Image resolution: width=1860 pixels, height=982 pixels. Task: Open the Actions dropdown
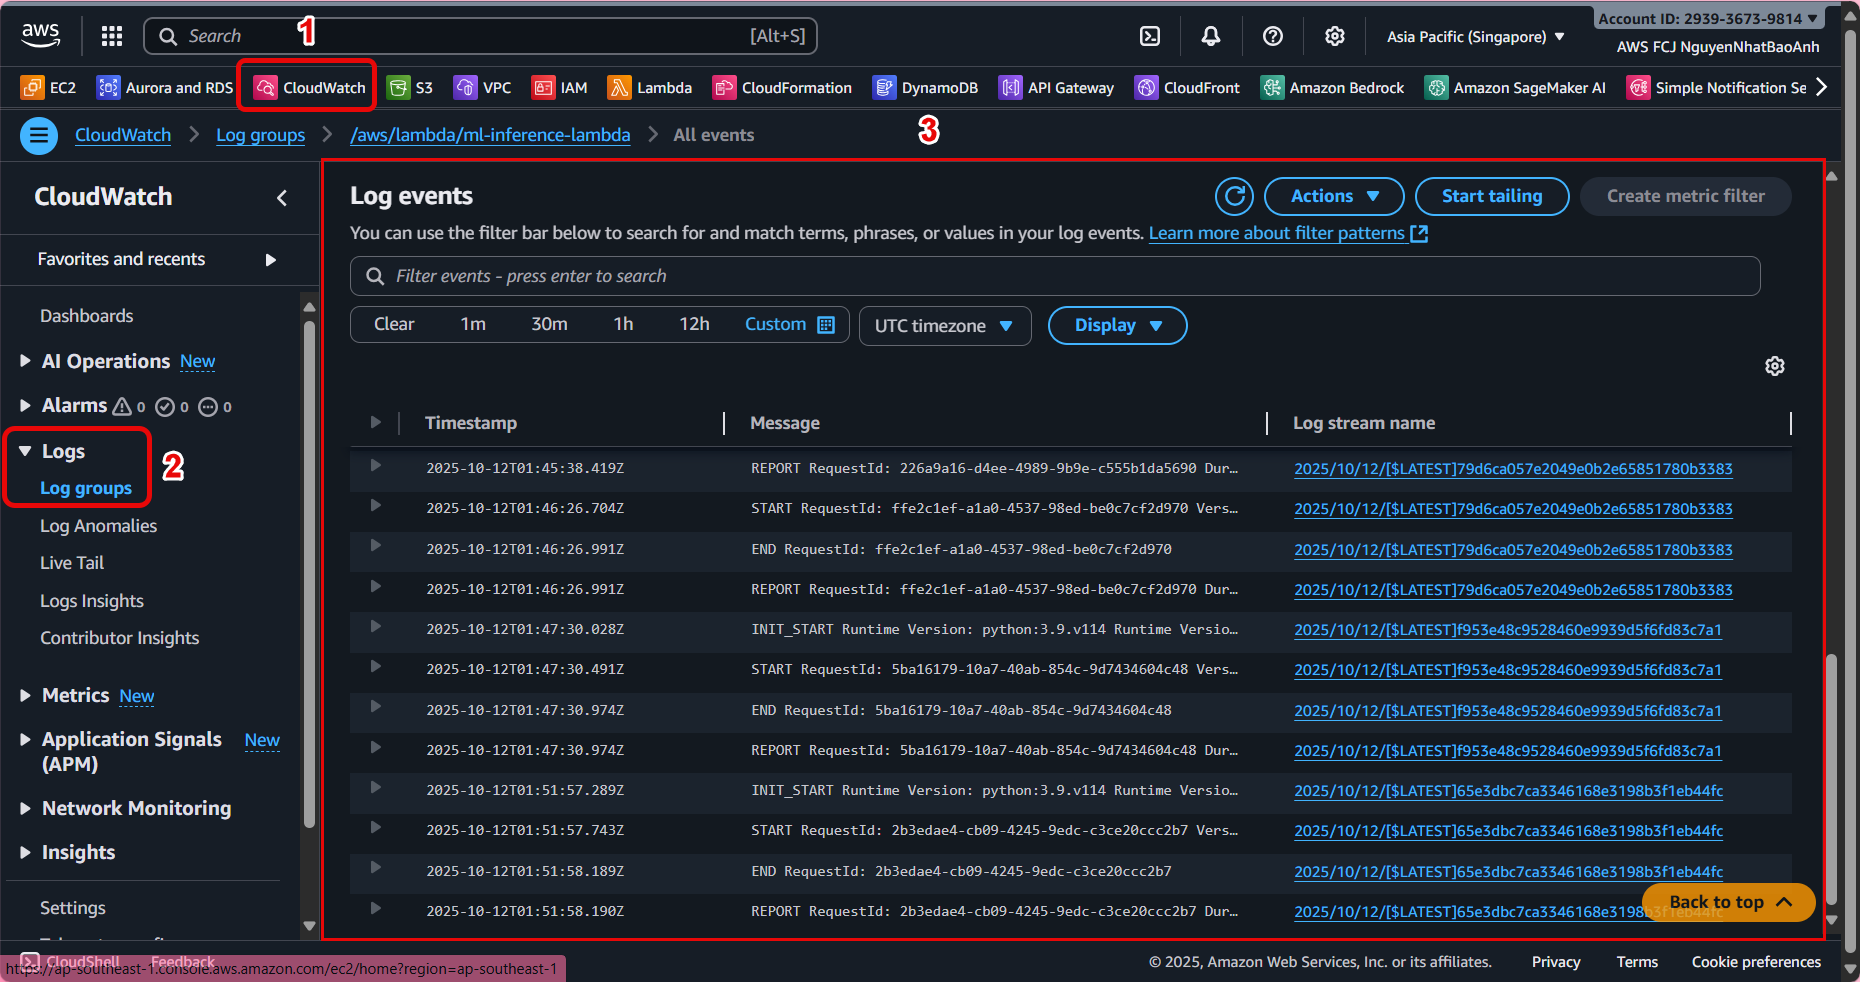tap(1334, 196)
